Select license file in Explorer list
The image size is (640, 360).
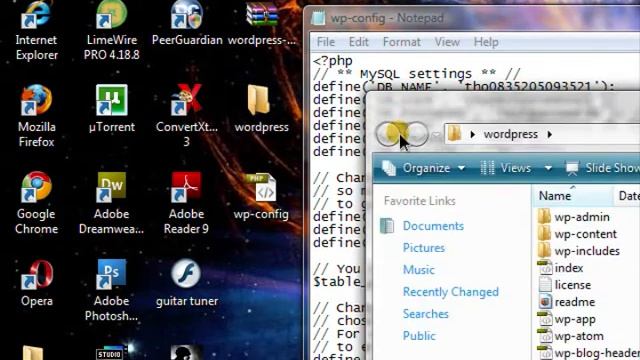[564, 285]
